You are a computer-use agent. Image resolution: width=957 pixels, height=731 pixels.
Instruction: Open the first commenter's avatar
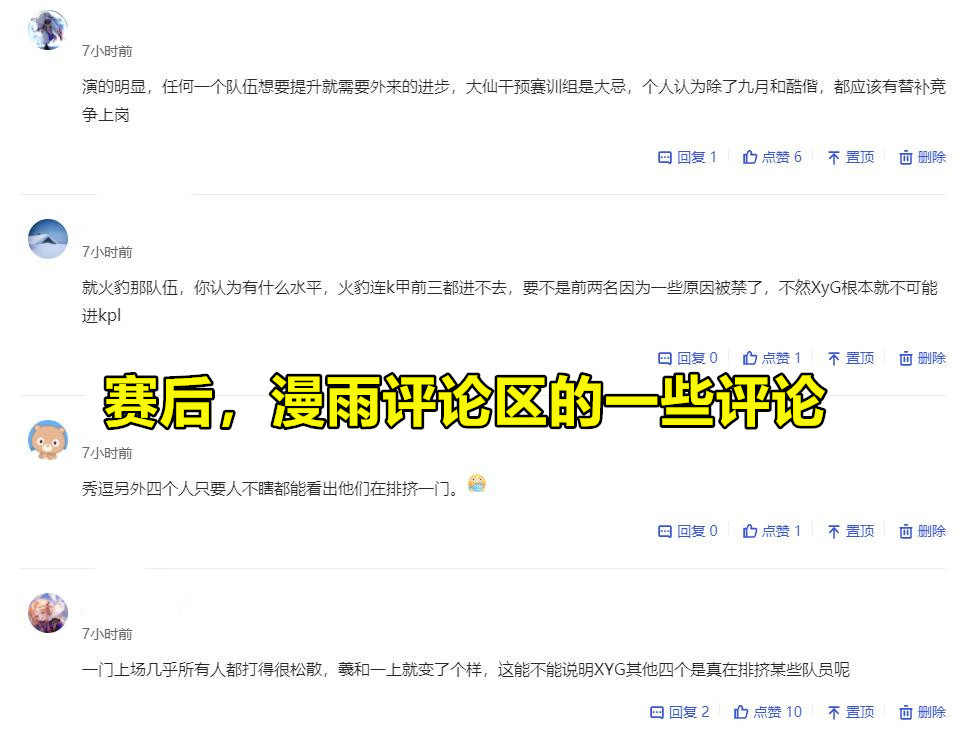48,30
